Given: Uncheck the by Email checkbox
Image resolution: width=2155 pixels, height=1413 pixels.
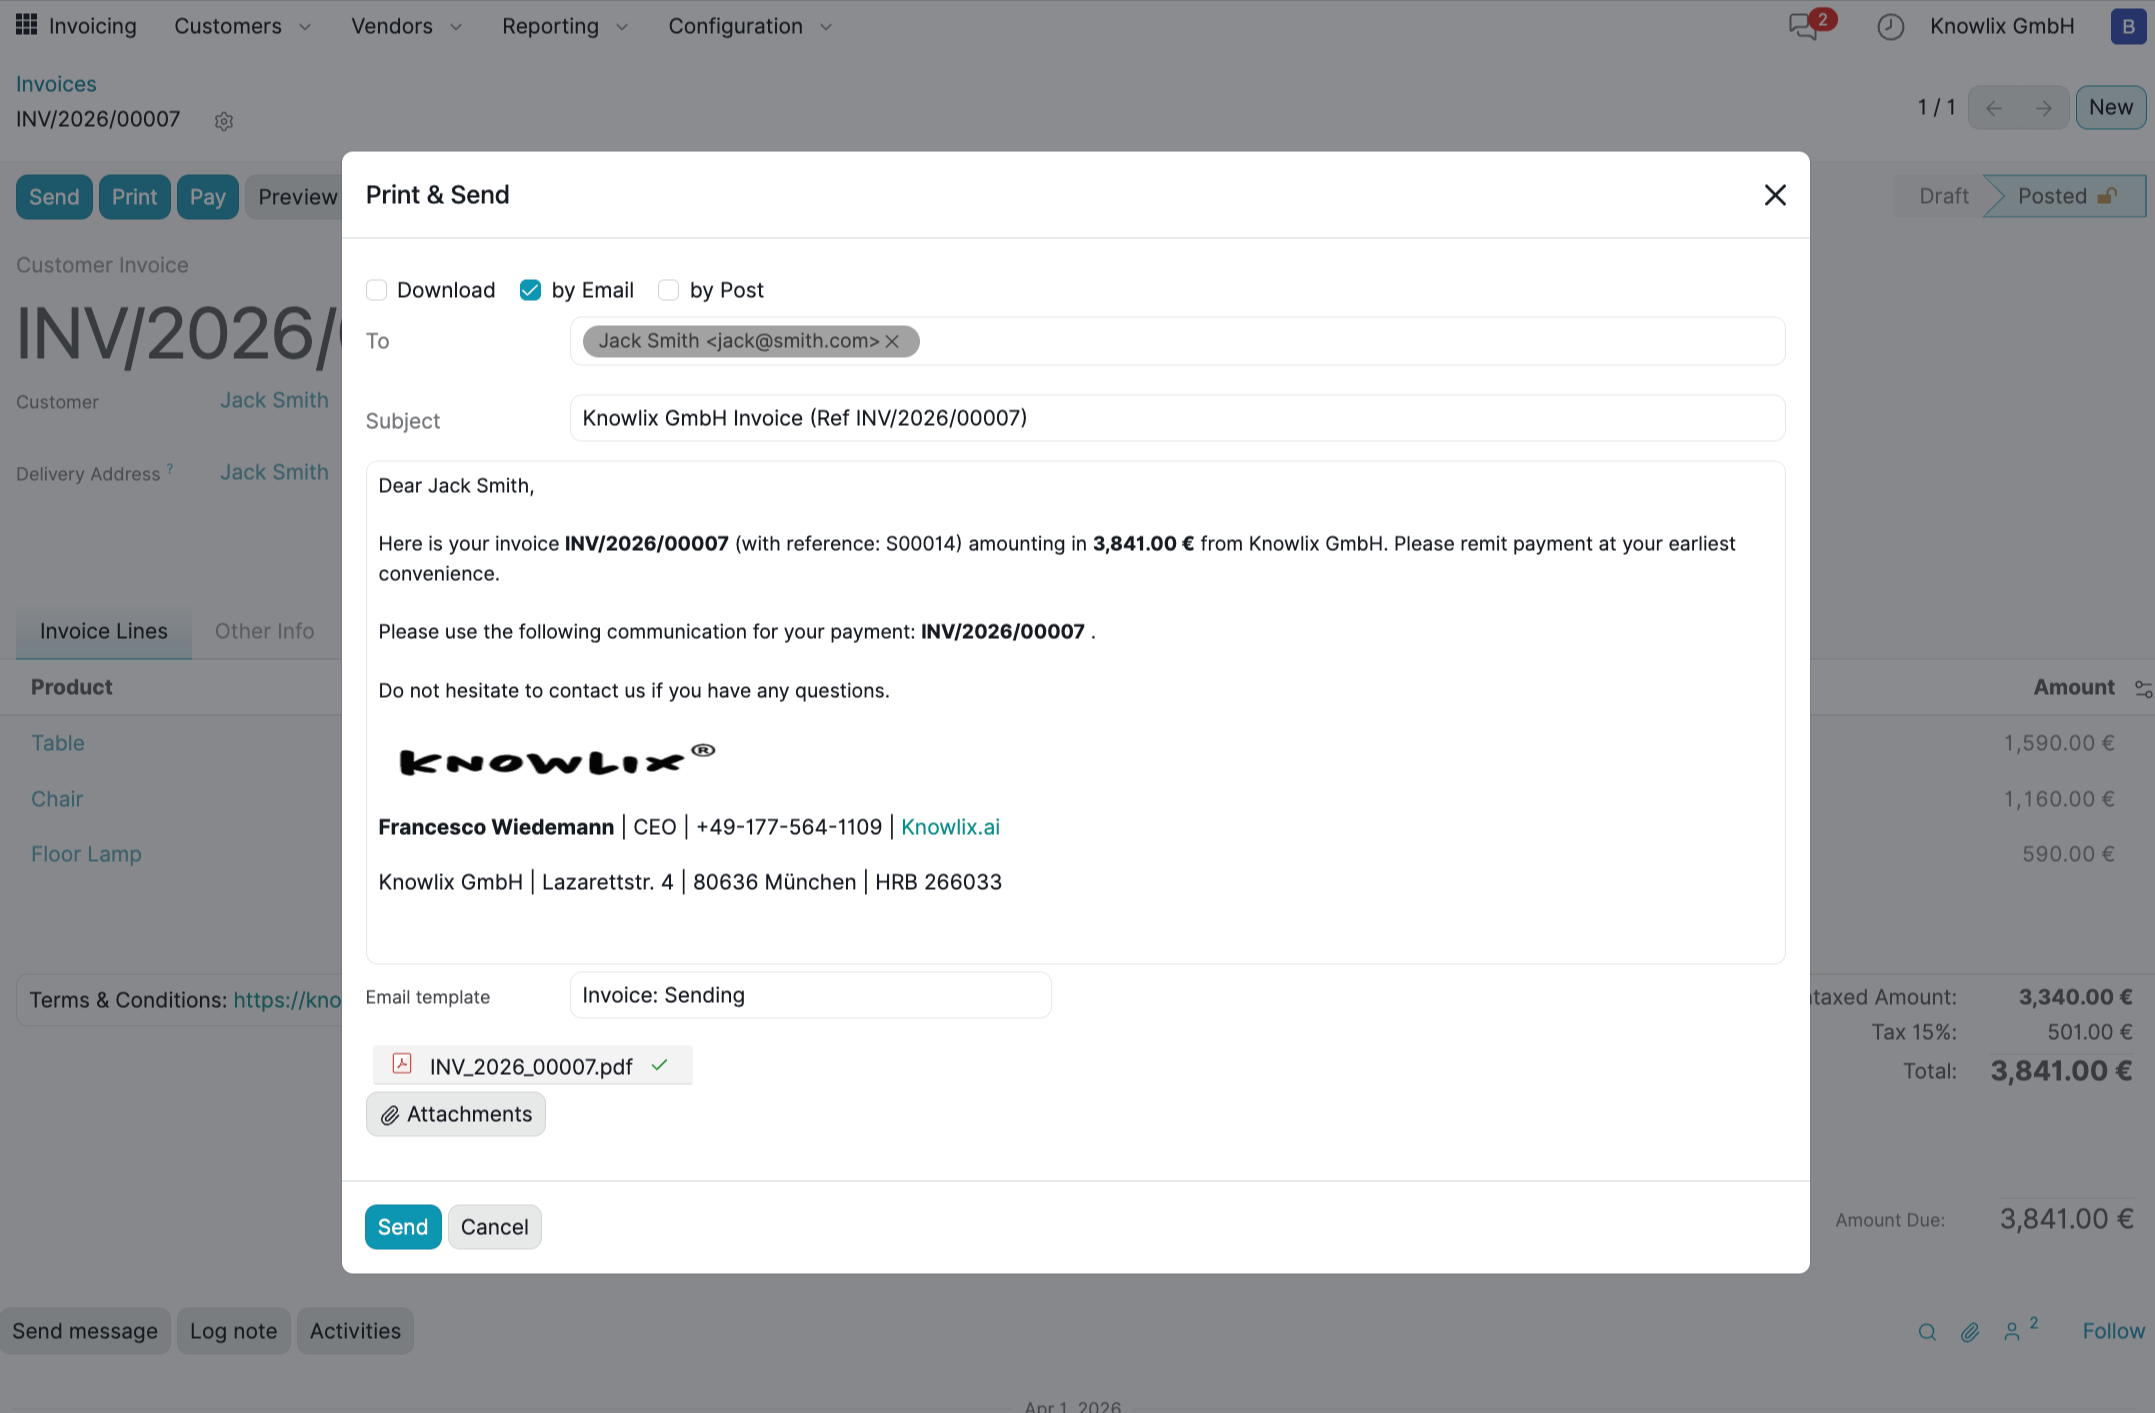Looking at the screenshot, I should pyautogui.click(x=530, y=290).
